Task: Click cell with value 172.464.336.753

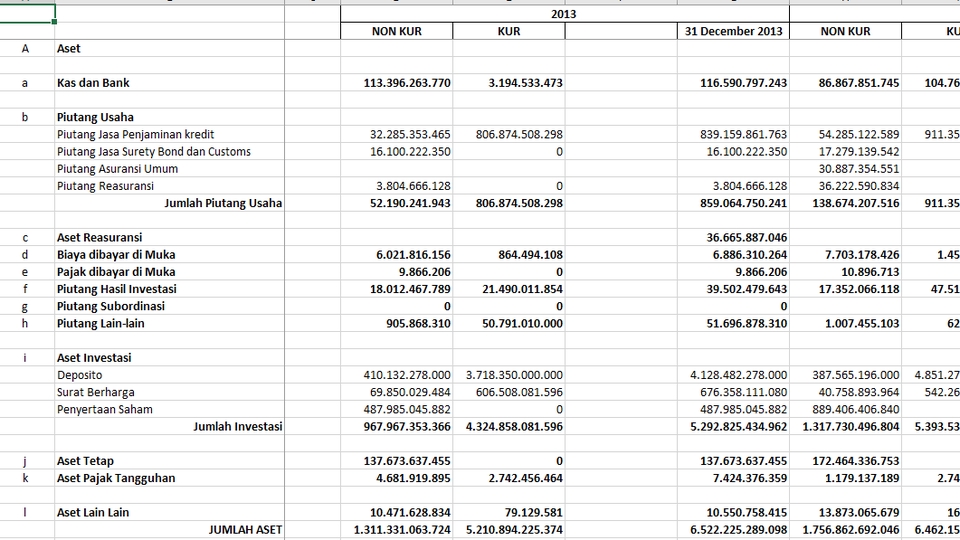Action: point(846,460)
